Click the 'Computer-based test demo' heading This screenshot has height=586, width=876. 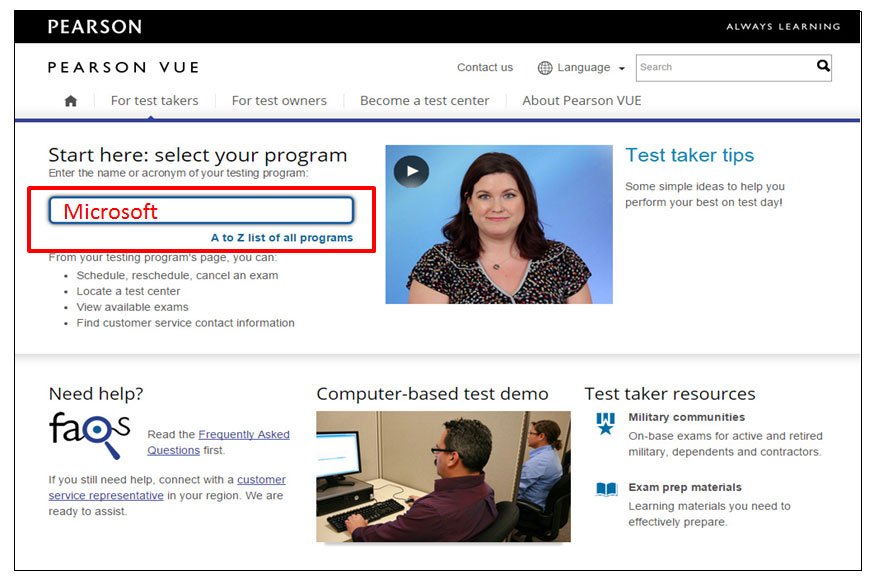click(432, 394)
